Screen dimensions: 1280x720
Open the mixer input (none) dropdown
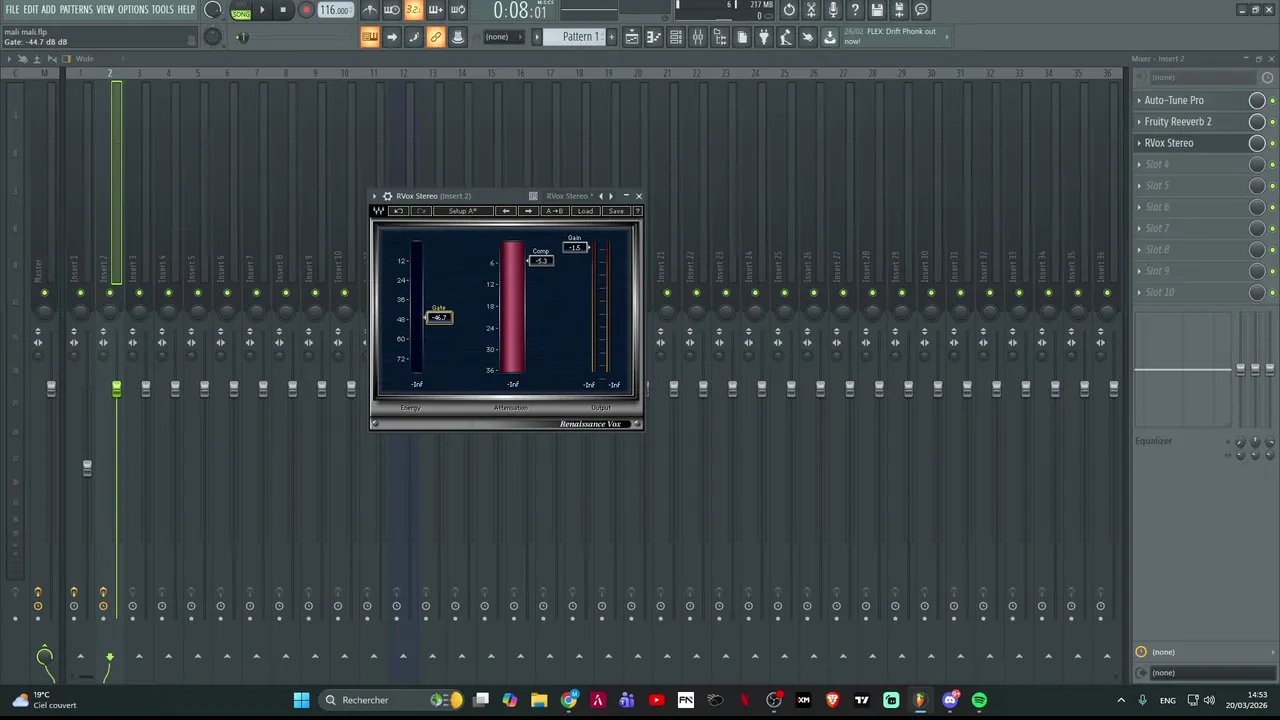(x=1203, y=78)
